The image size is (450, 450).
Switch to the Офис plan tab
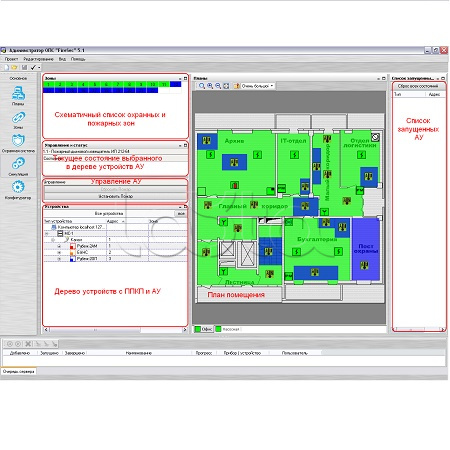click(x=204, y=329)
